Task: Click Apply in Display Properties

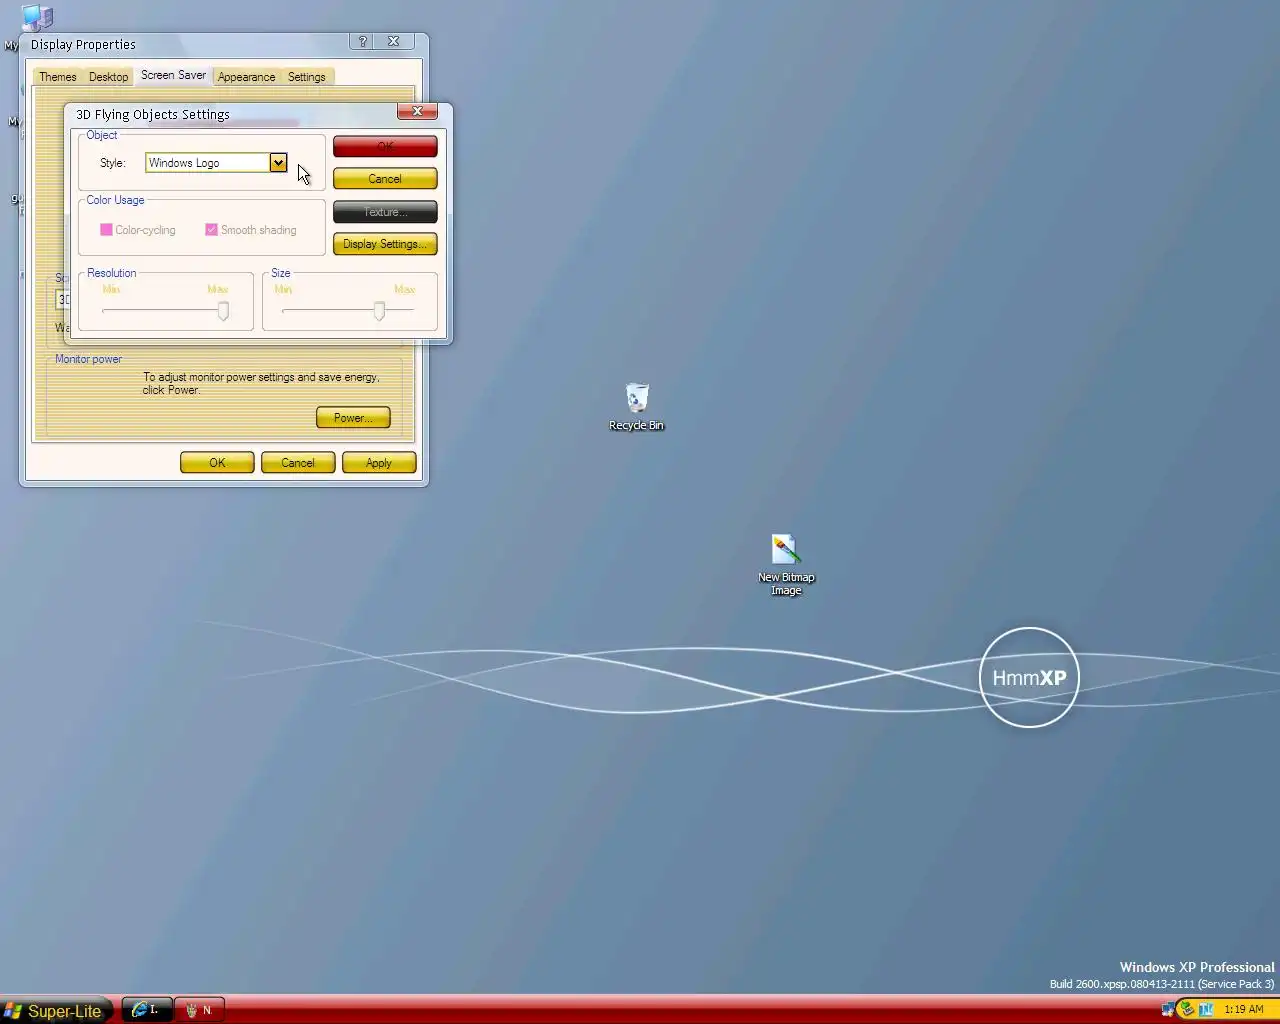Action: click(x=379, y=463)
